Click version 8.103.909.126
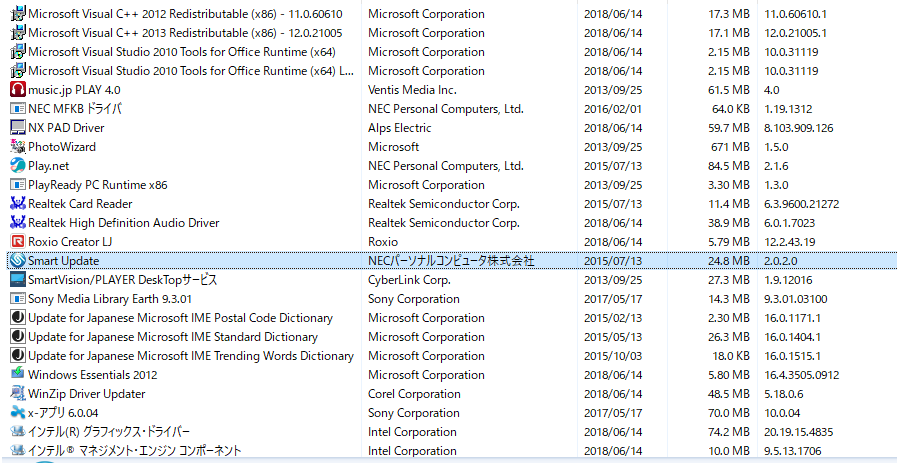This screenshot has height=463, width=897. pyautogui.click(x=799, y=128)
